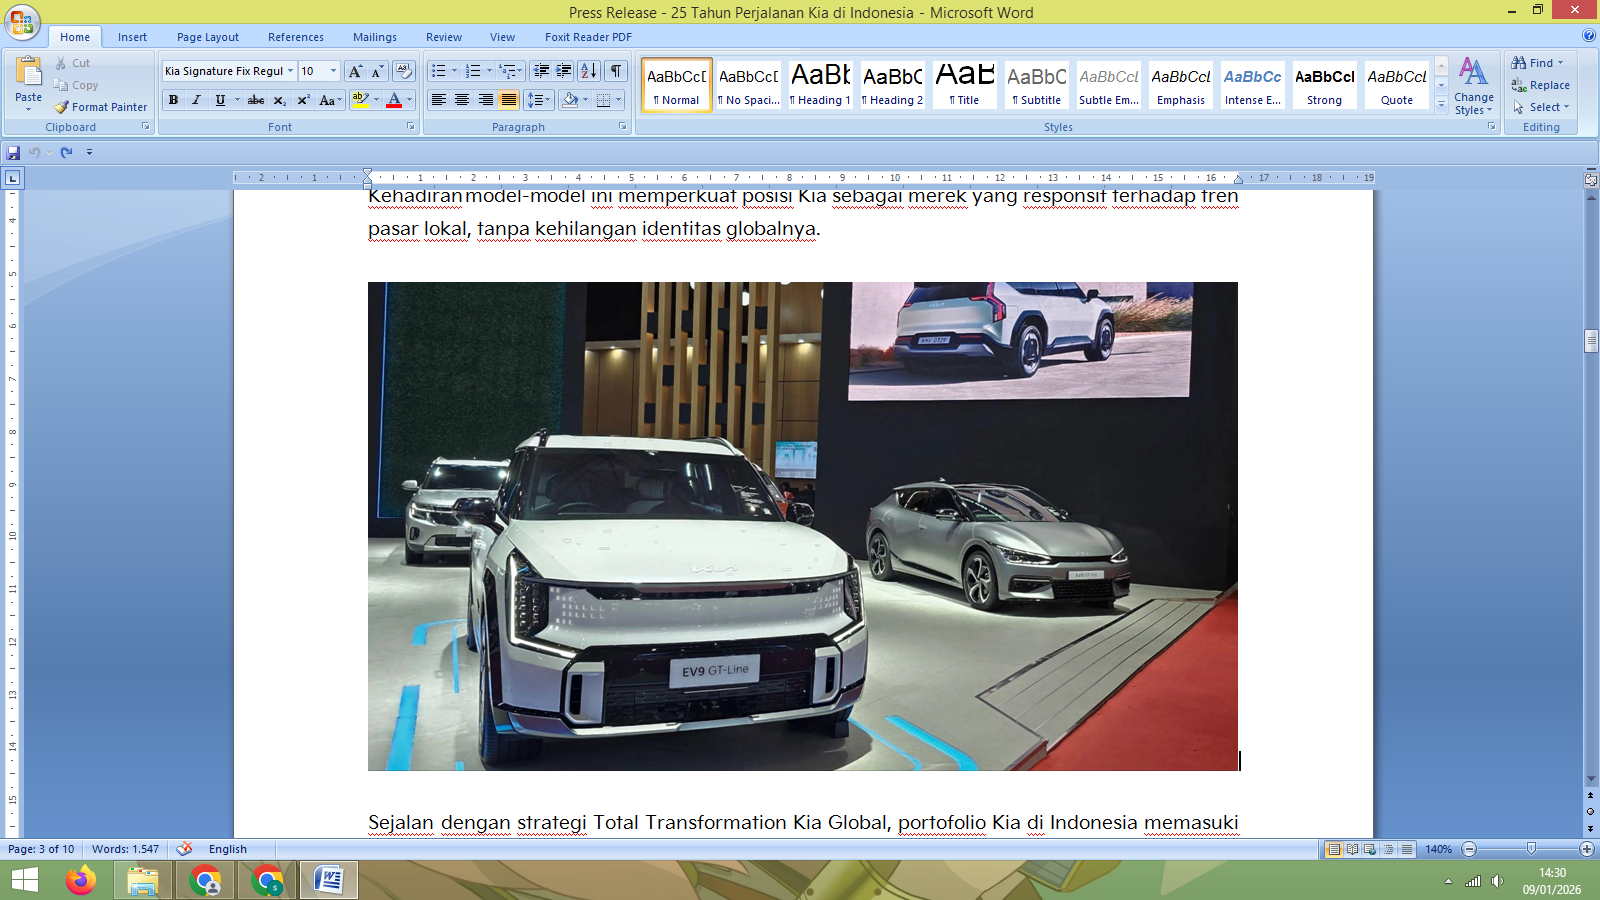Click the Shrink Font icon
The image size is (1600, 900).
coord(377,71)
